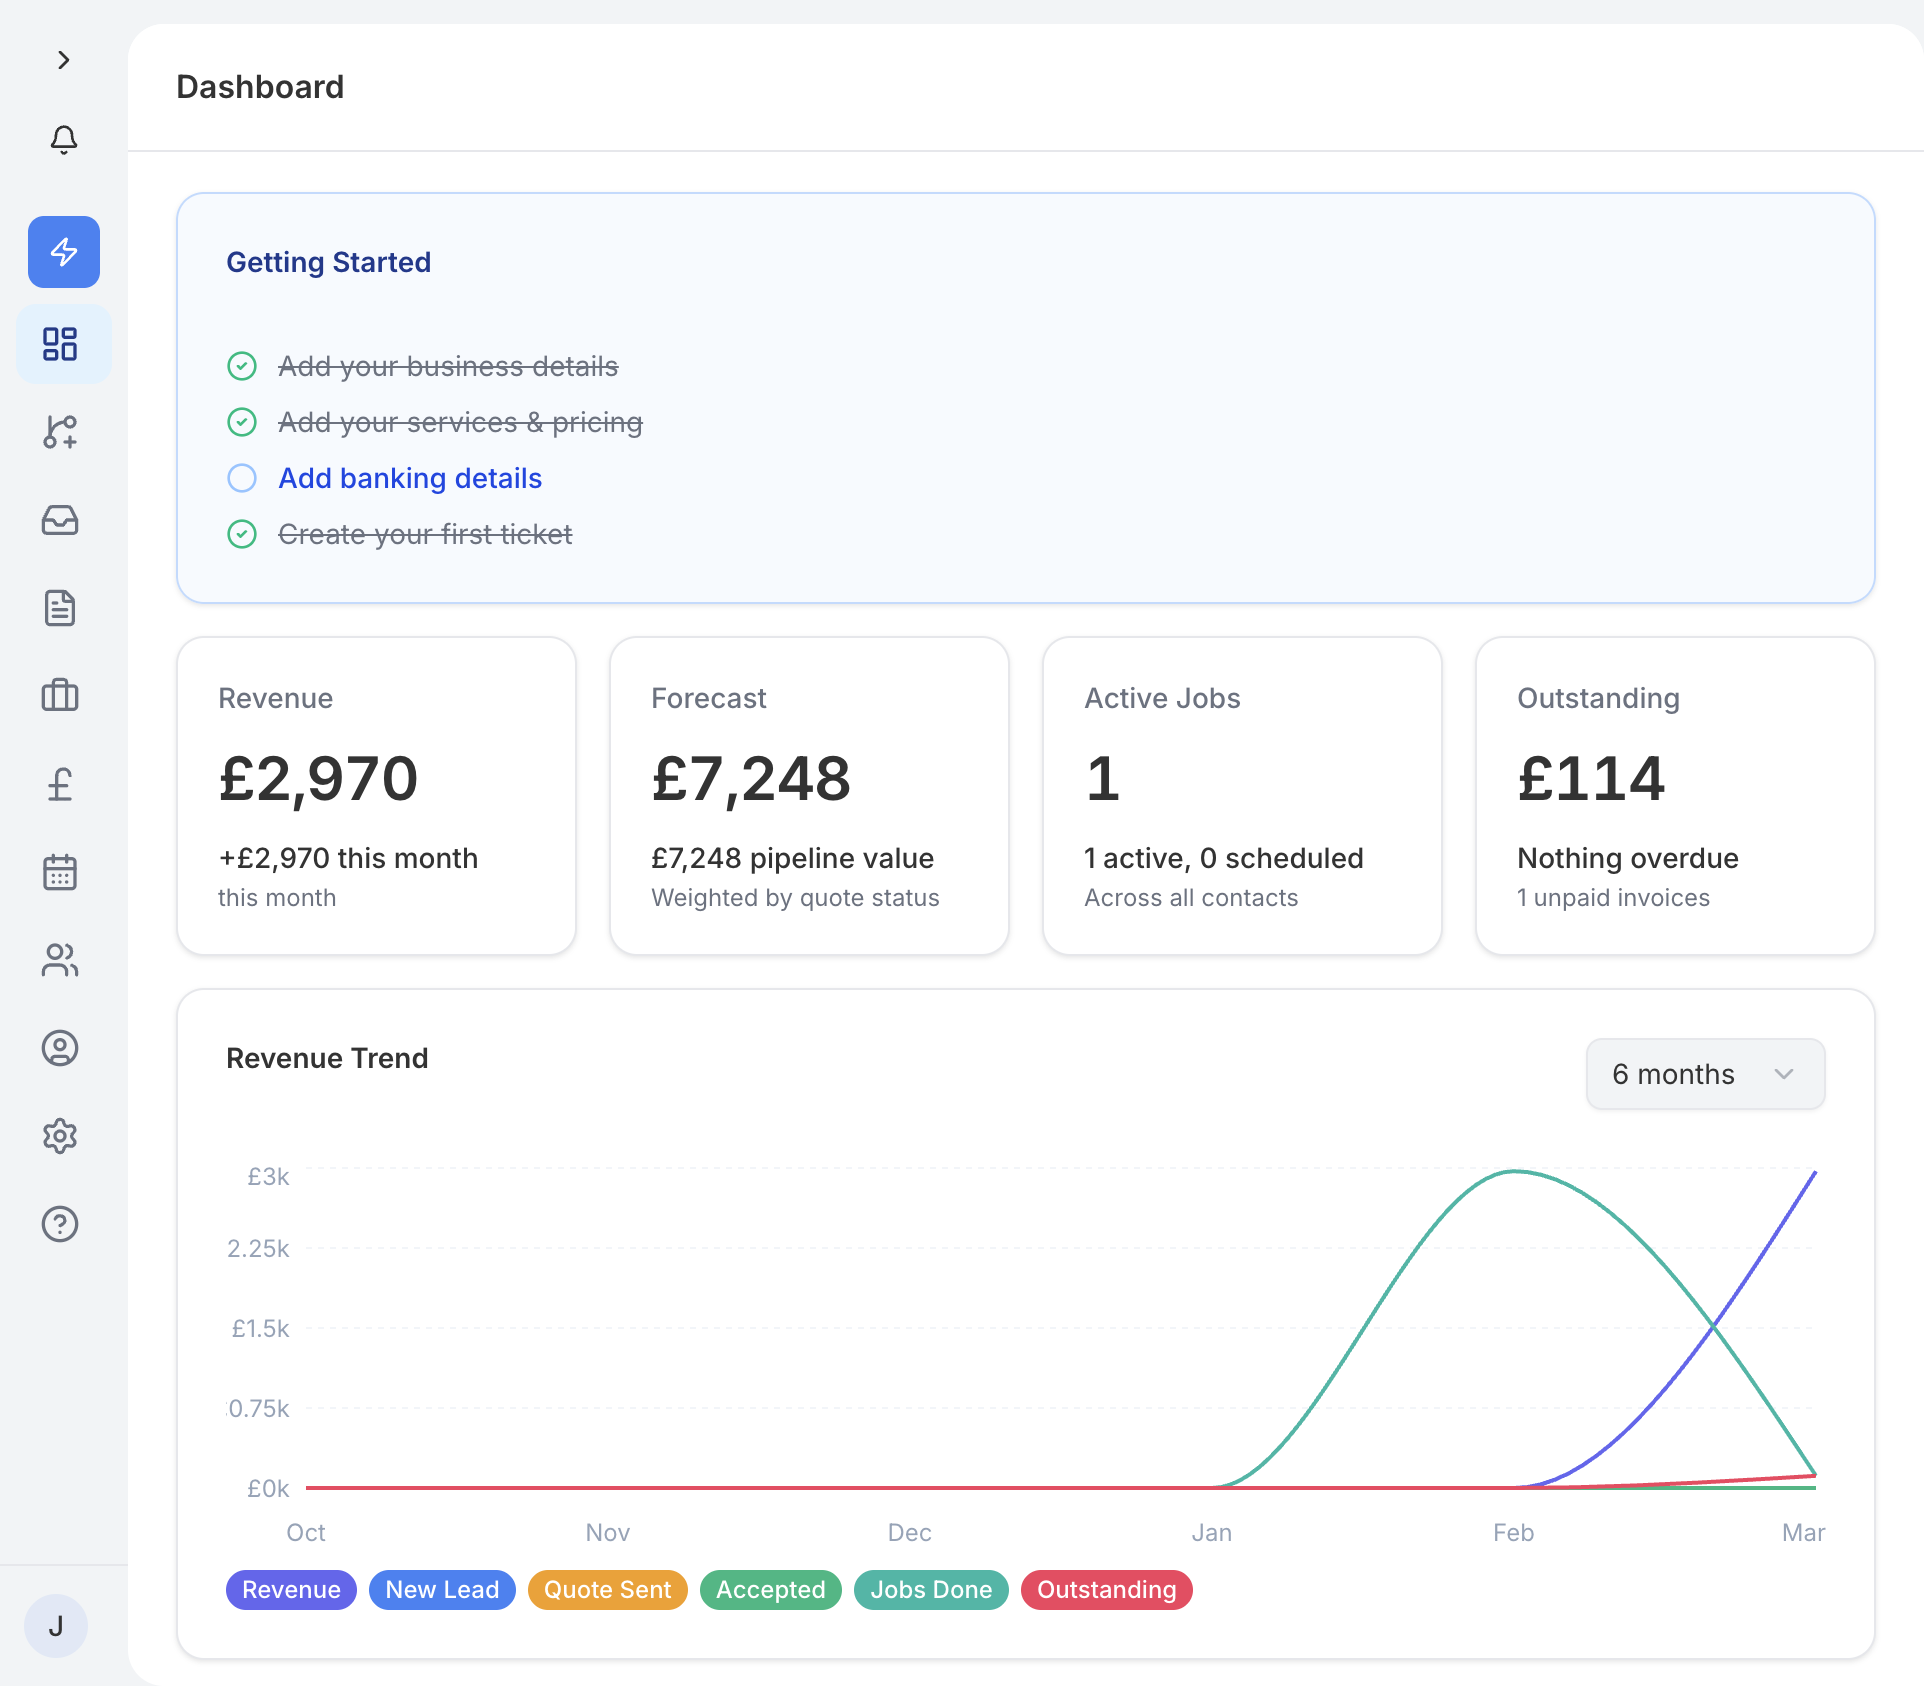1924x1686 pixels.
Task: Select the documents icon in sidebar
Action: (x=60, y=608)
